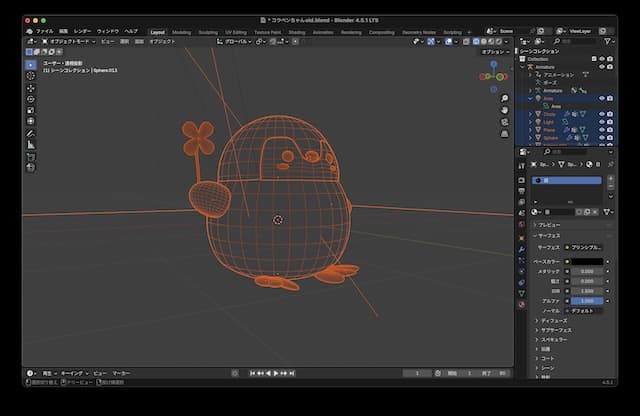Toggle eye icon for Area light
640x416 pixels.
(602, 98)
